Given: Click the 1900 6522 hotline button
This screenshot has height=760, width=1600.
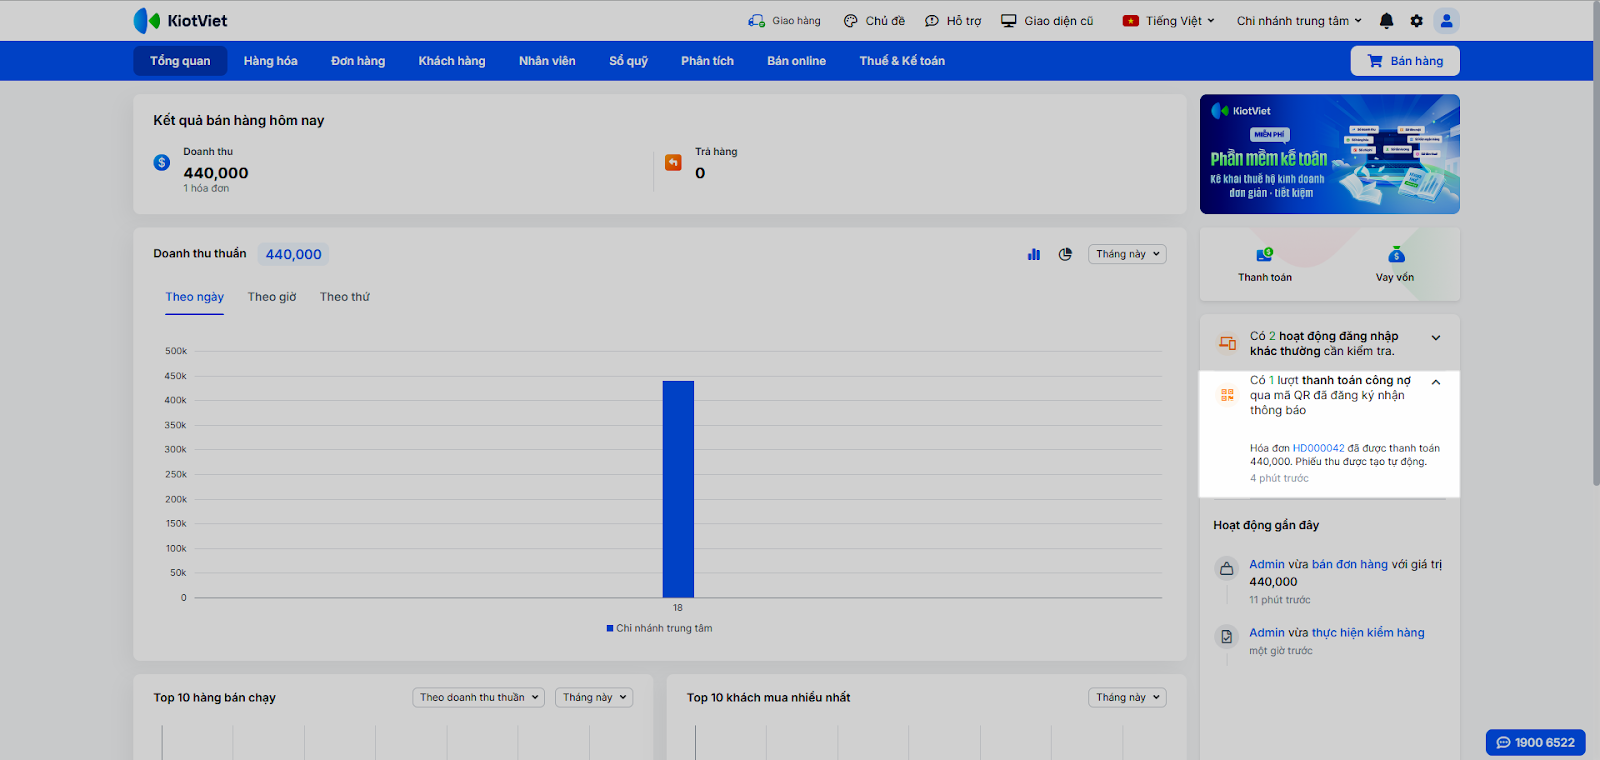Looking at the screenshot, I should [1536, 742].
